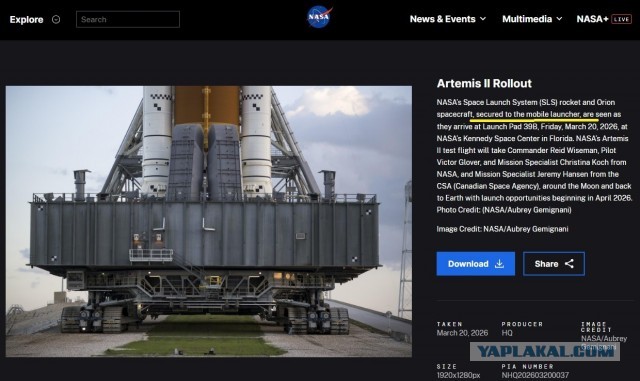
Task: Click the Share button
Action: (x=554, y=264)
